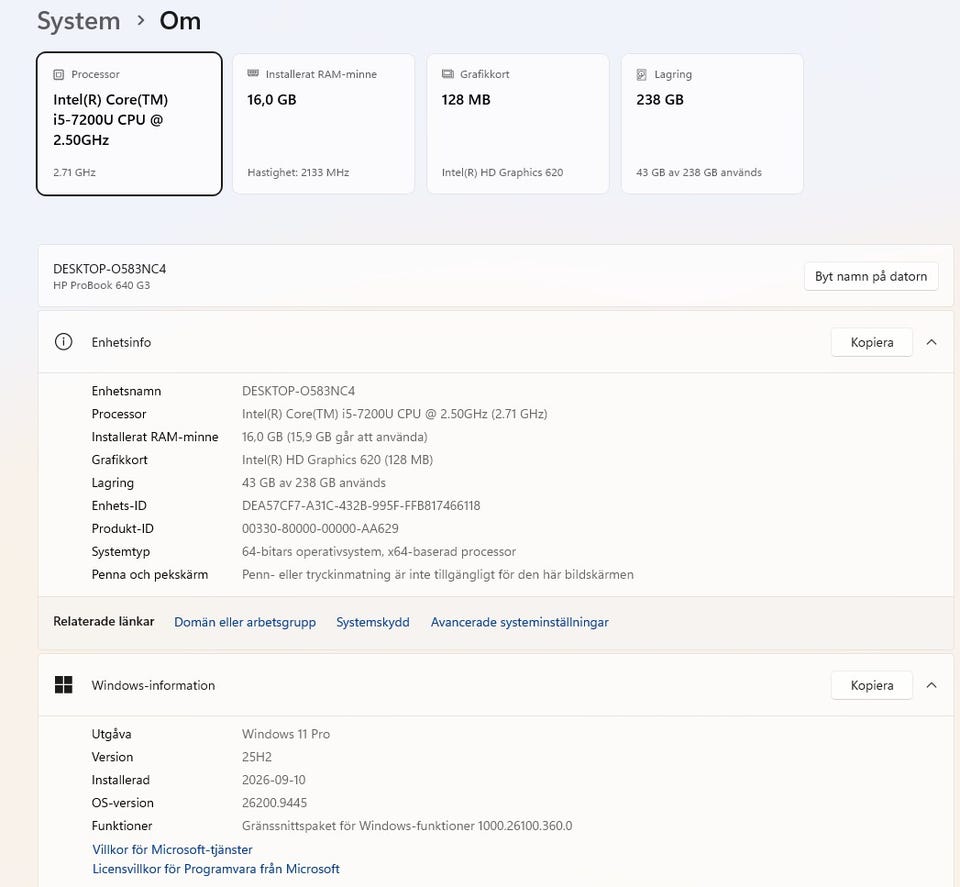Click the Systemtyp label

(121, 552)
